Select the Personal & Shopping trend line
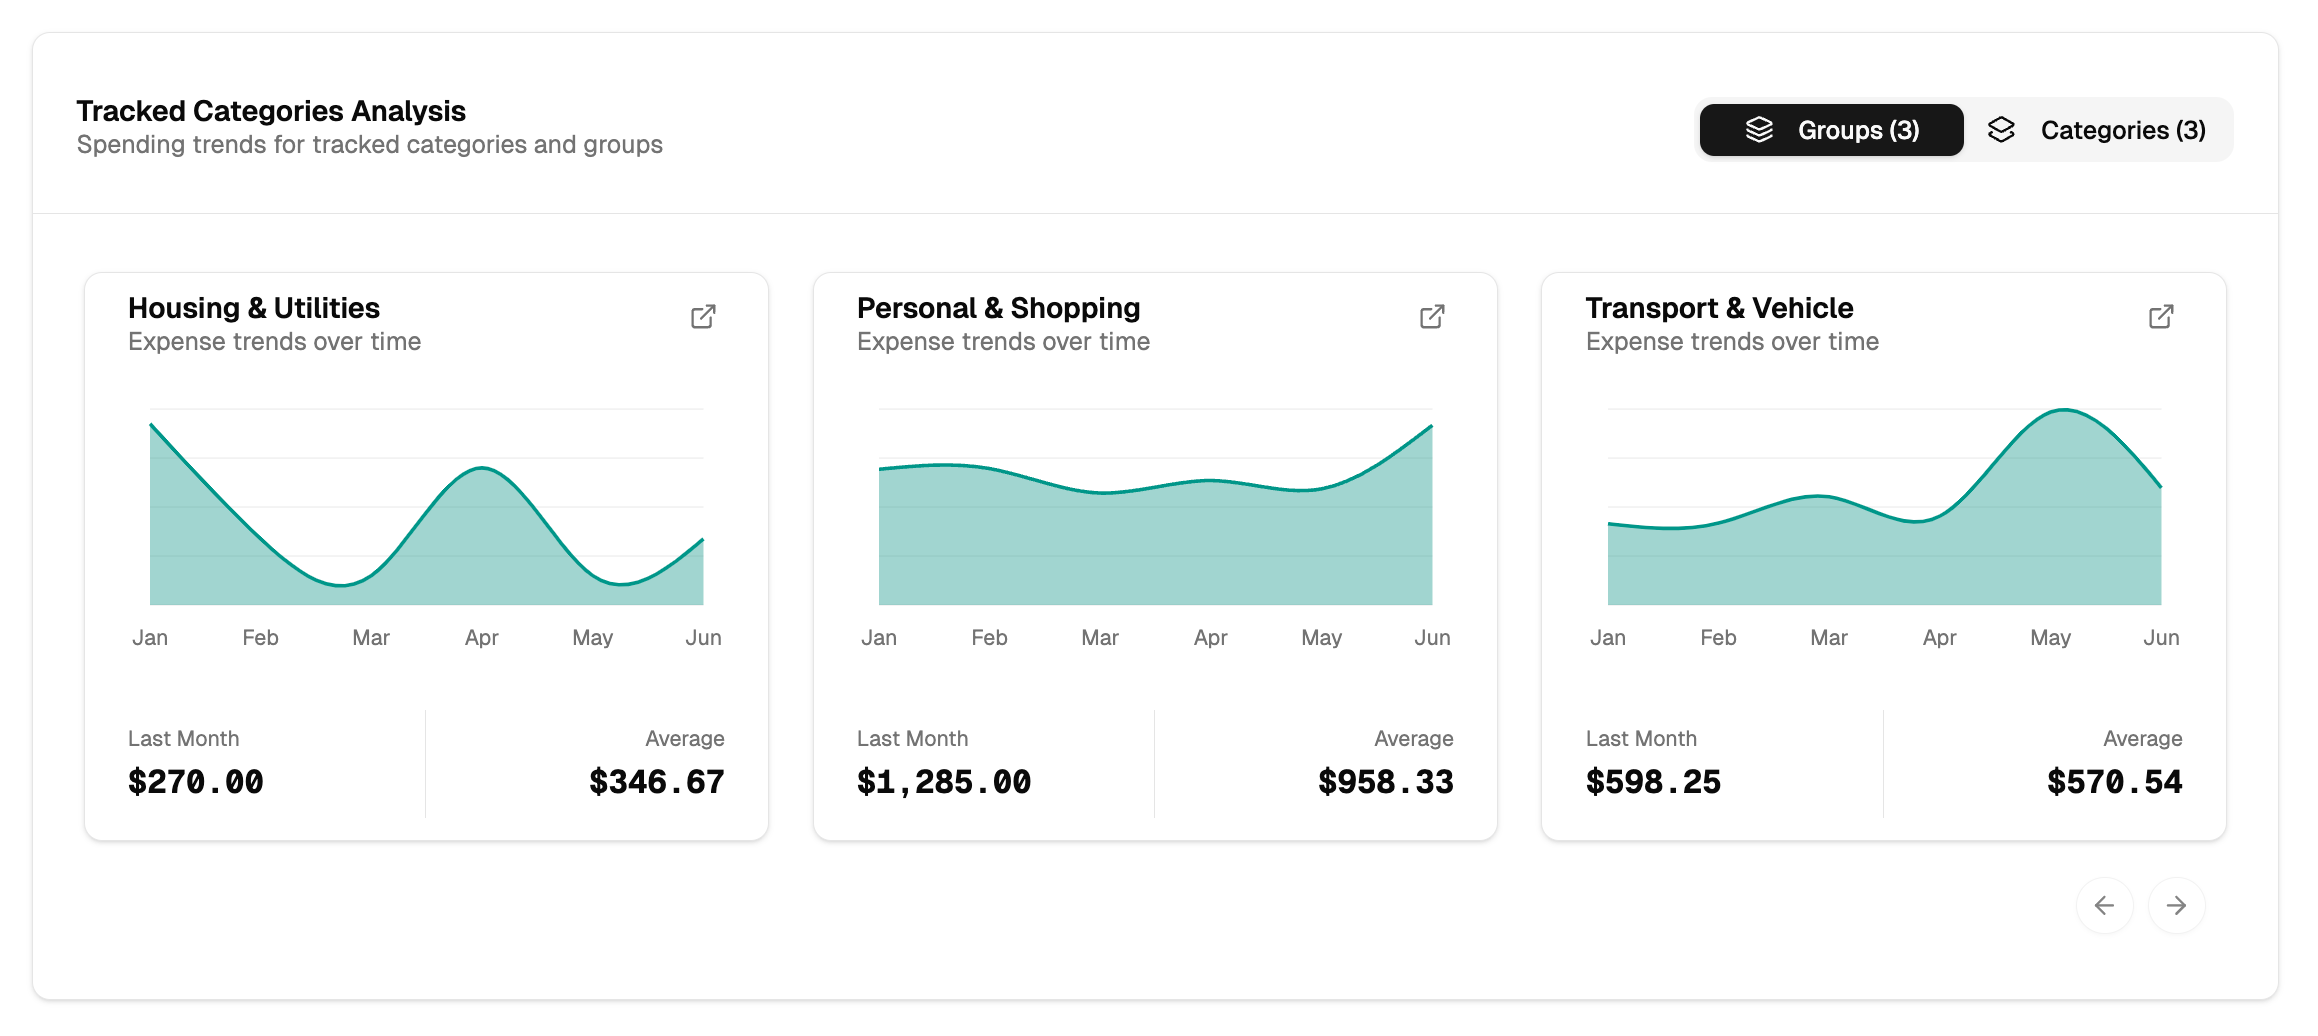This screenshot has width=2318, height=1036. 1150,485
